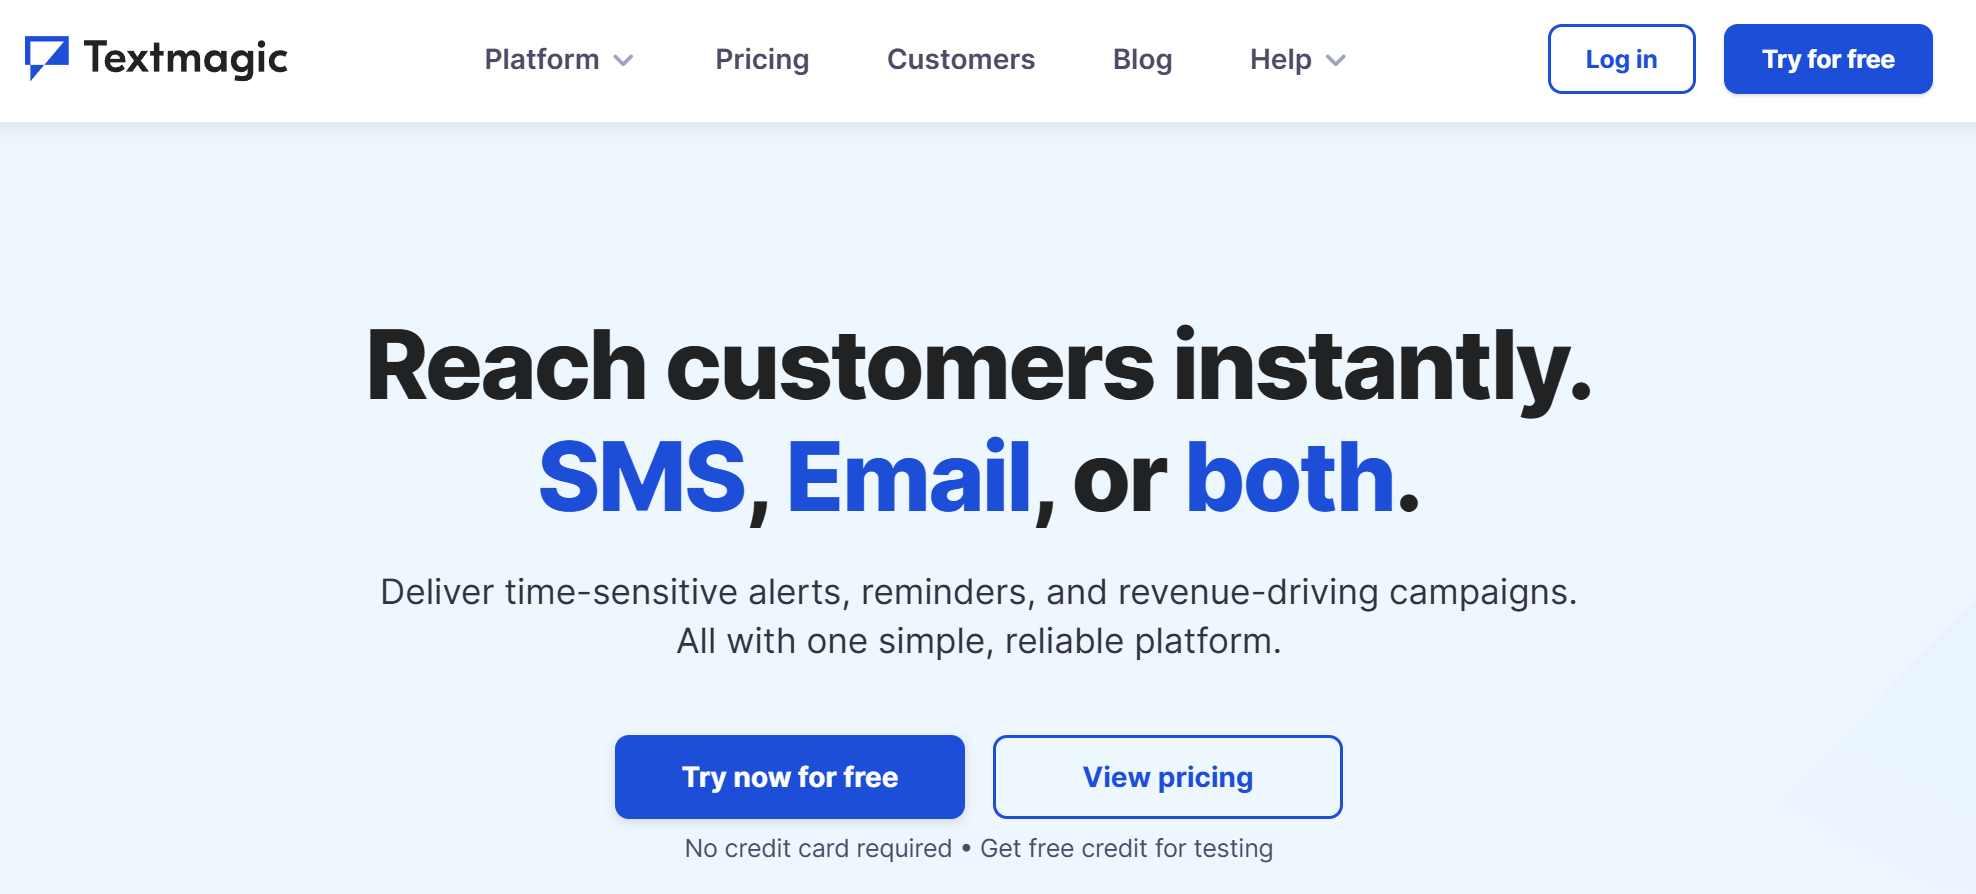Viewport: 1976px width, 894px height.
Task: Select View pricing
Action: coord(1166,777)
